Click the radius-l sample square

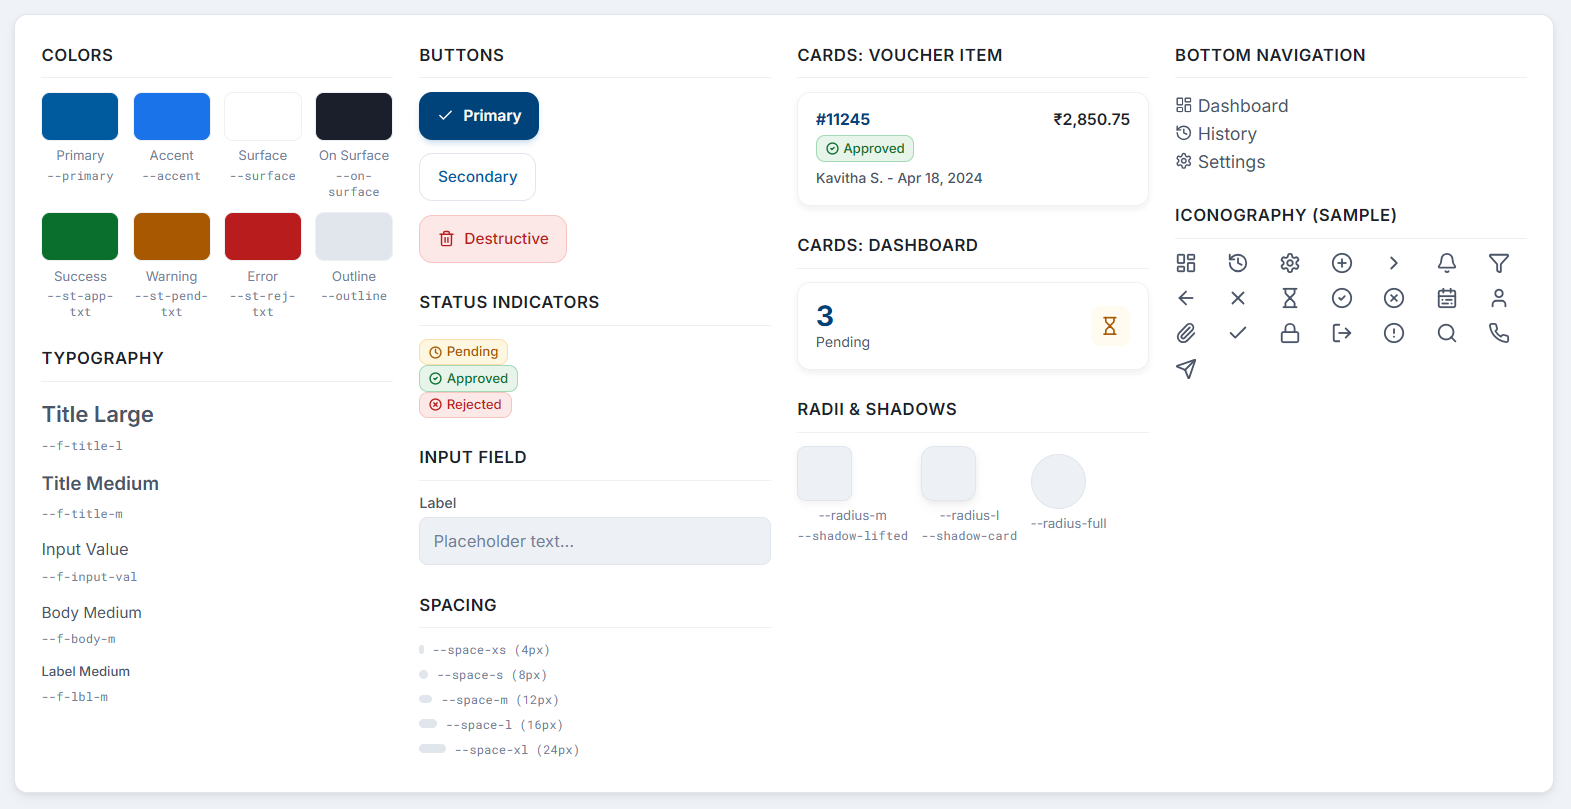(x=948, y=474)
